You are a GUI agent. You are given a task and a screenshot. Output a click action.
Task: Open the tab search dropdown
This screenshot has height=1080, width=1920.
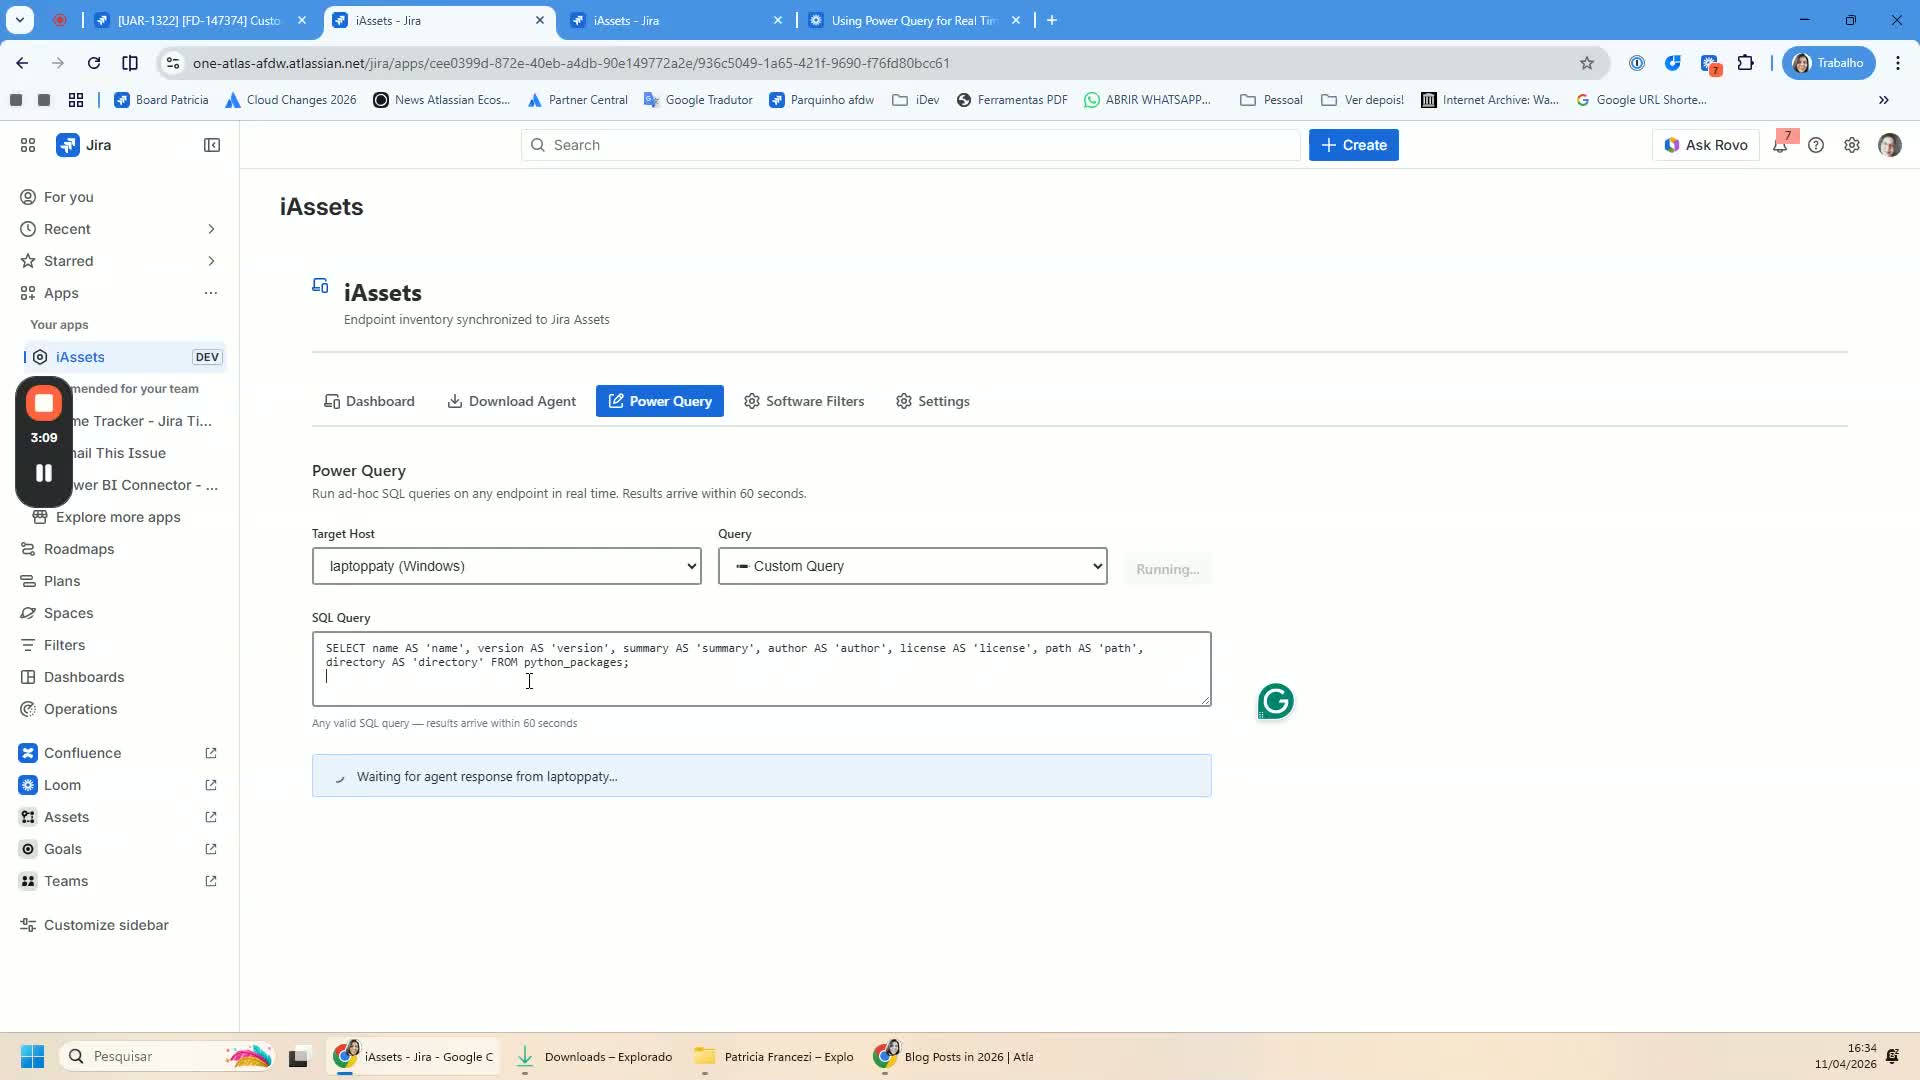tap(20, 20)
